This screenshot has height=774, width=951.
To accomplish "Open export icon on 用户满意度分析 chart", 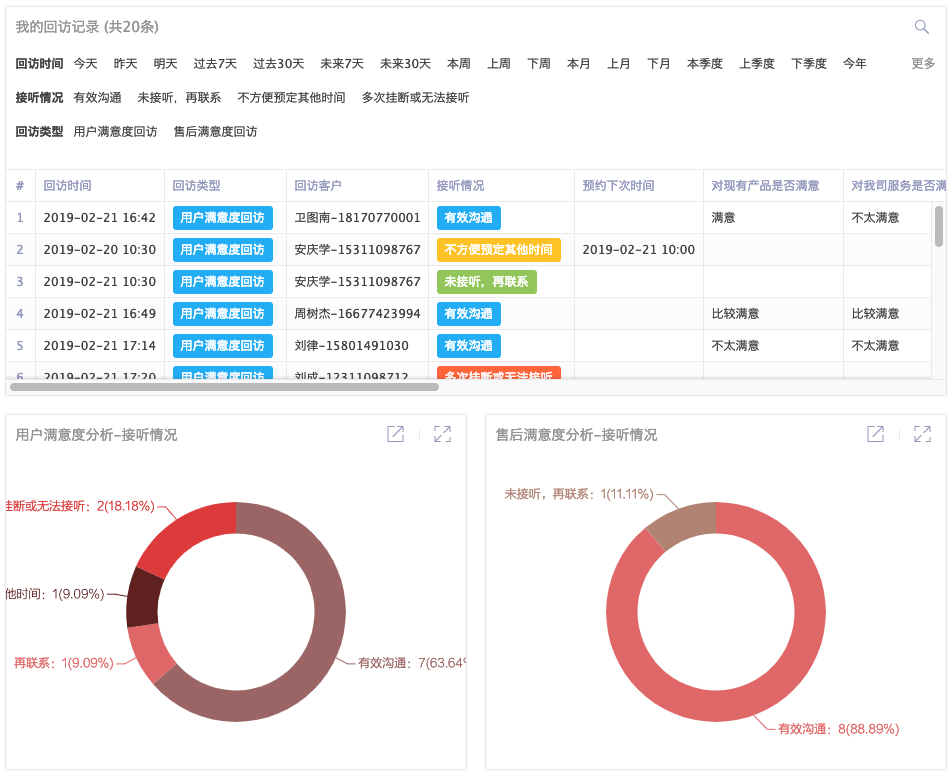I will click(395, 434).
